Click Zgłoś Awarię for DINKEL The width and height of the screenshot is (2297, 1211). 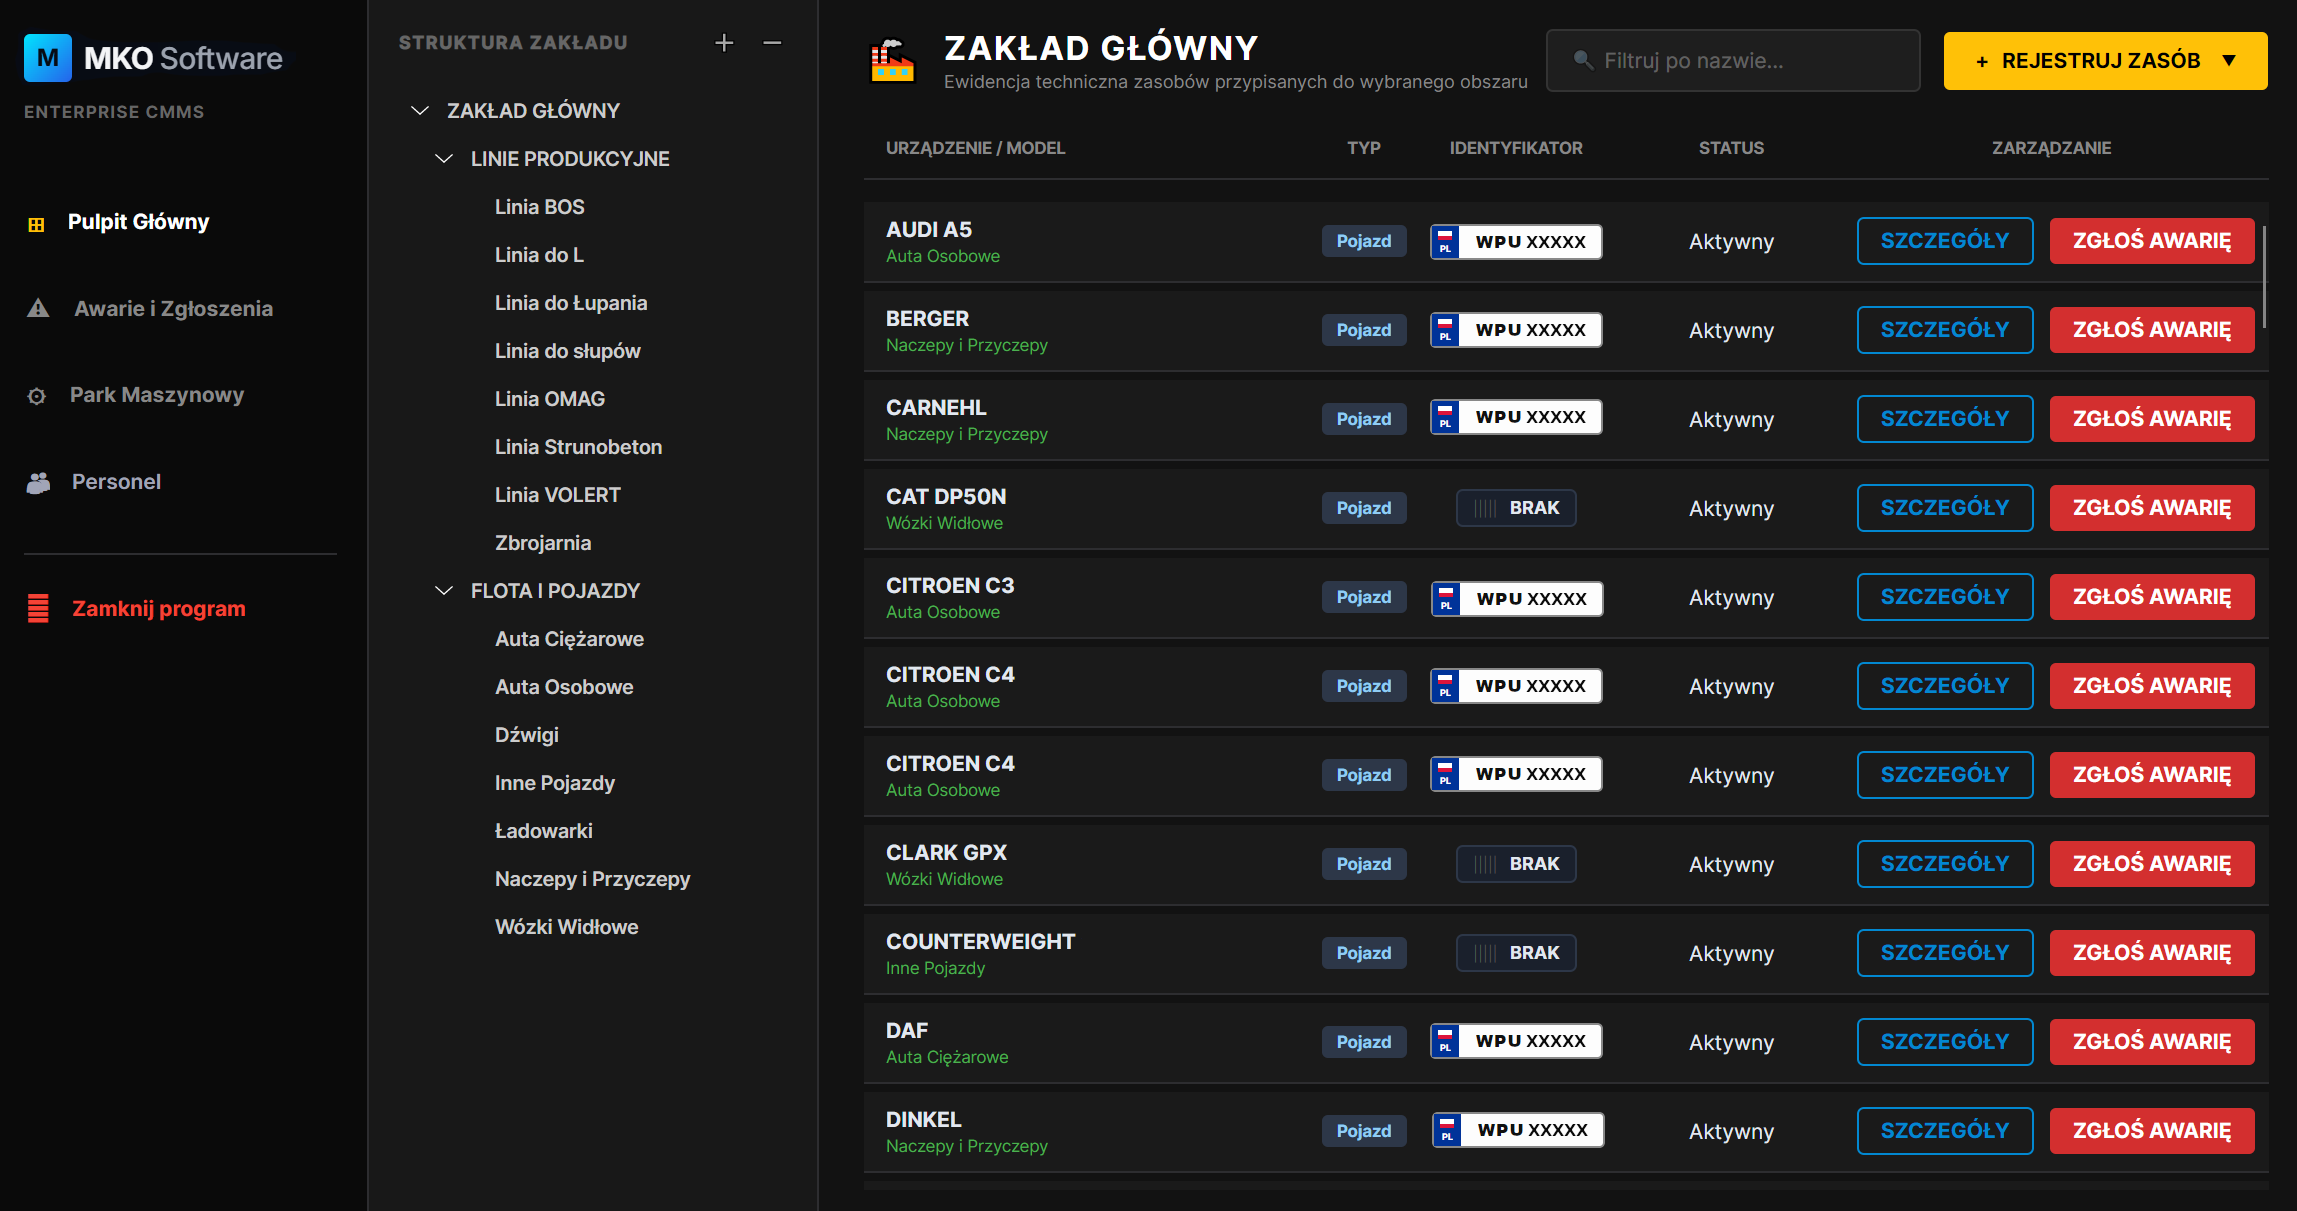(2152, 1131)
